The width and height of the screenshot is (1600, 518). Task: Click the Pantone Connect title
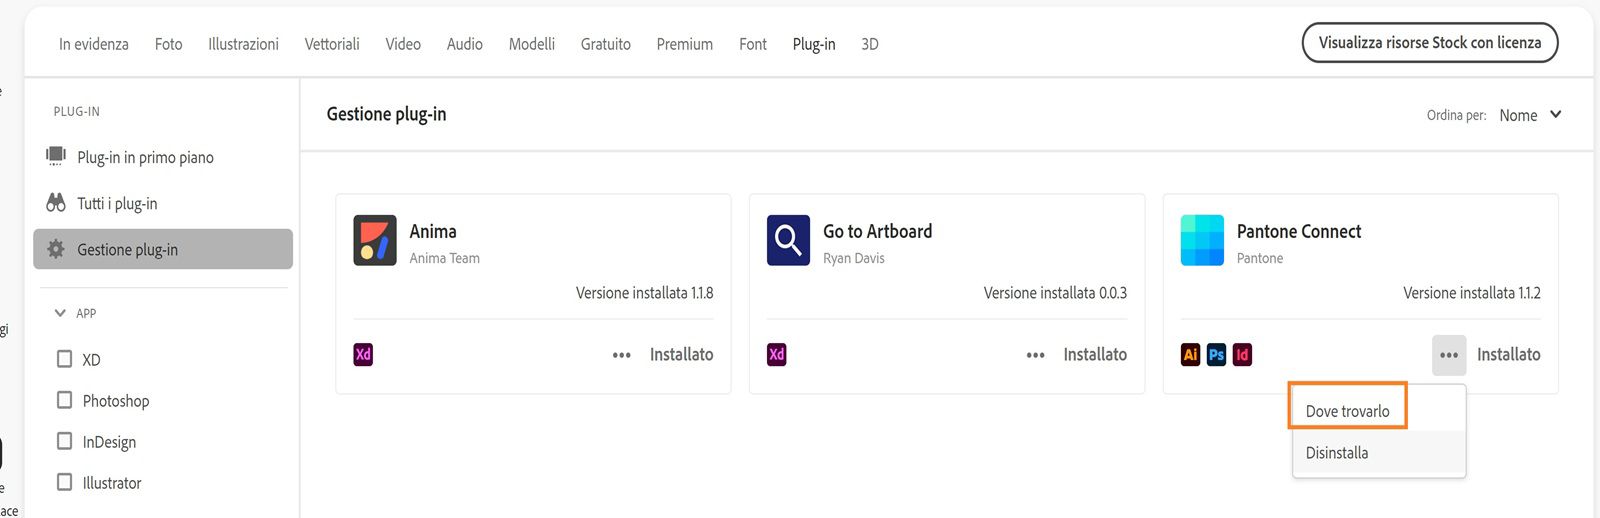pos(1299,231)
